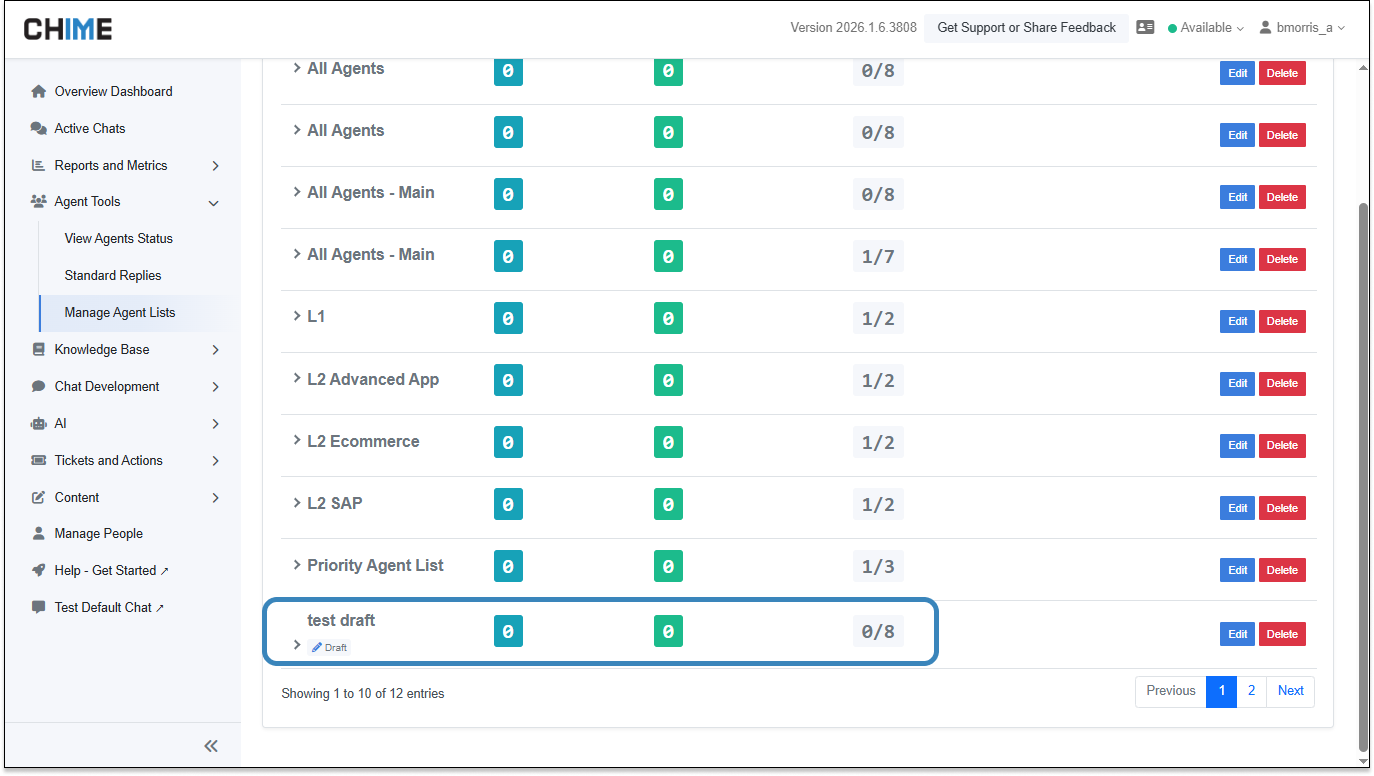Expand the Priority Agent List row

(x=297, y=565)
